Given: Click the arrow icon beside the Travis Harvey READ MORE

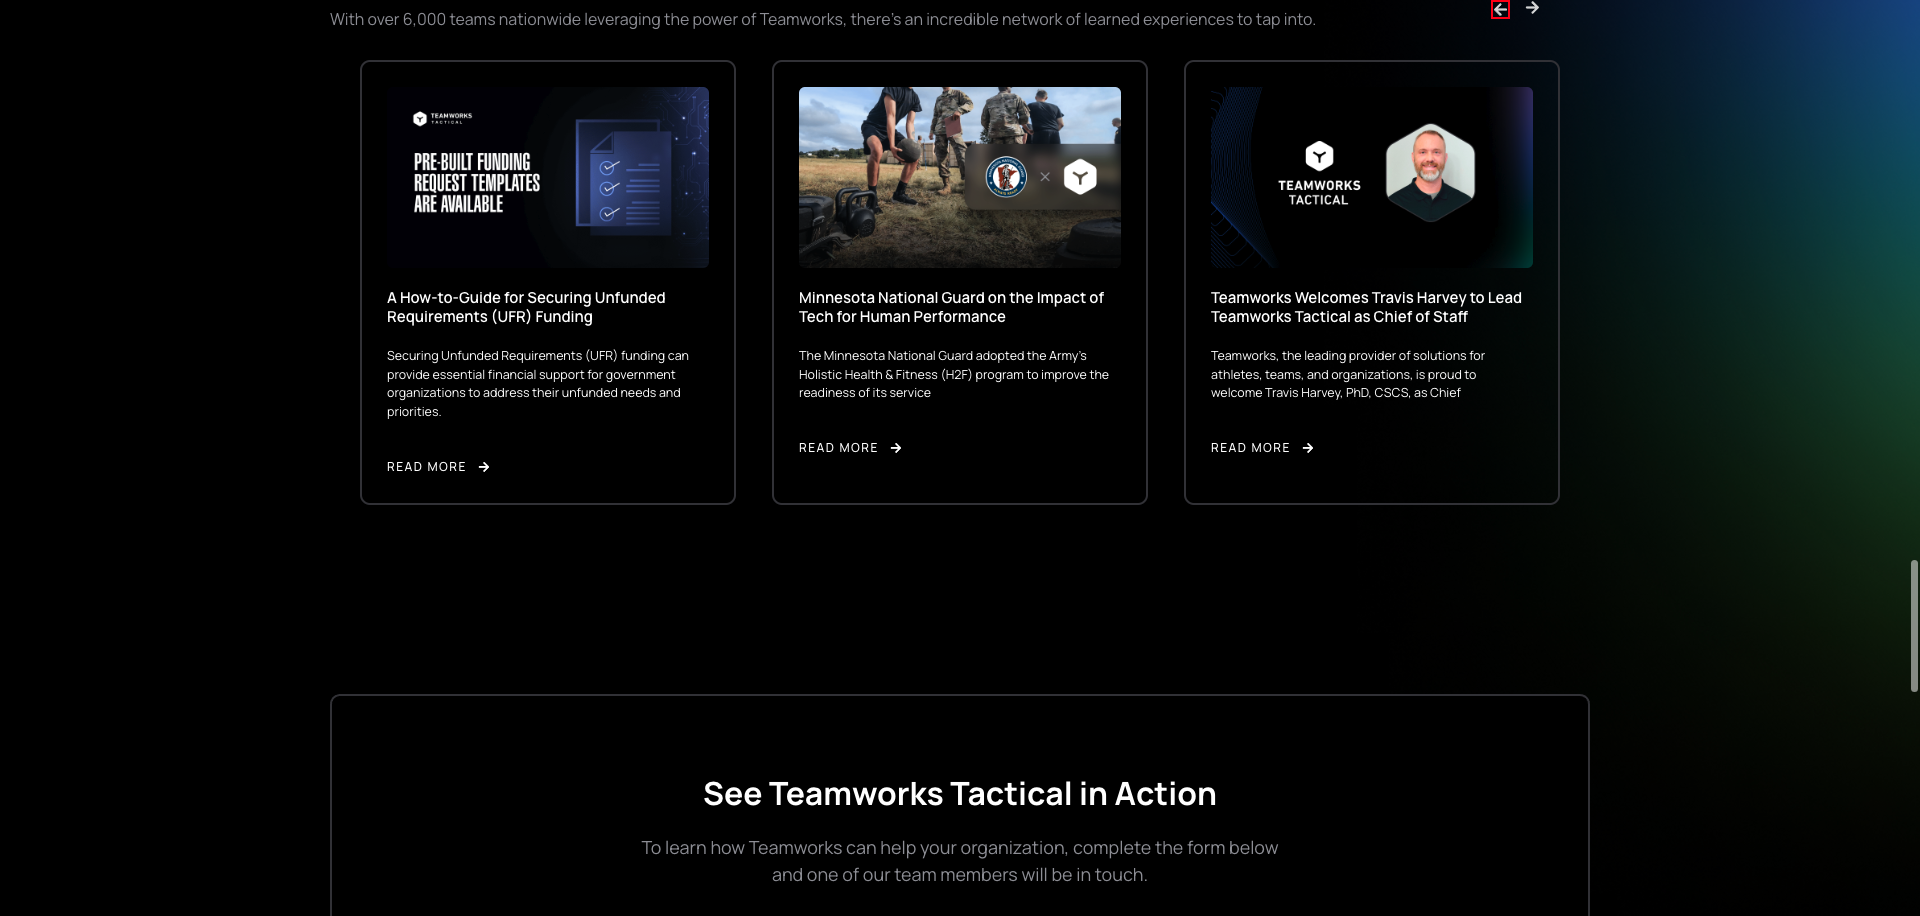Looking at the screenshot, I should 1308,447.
